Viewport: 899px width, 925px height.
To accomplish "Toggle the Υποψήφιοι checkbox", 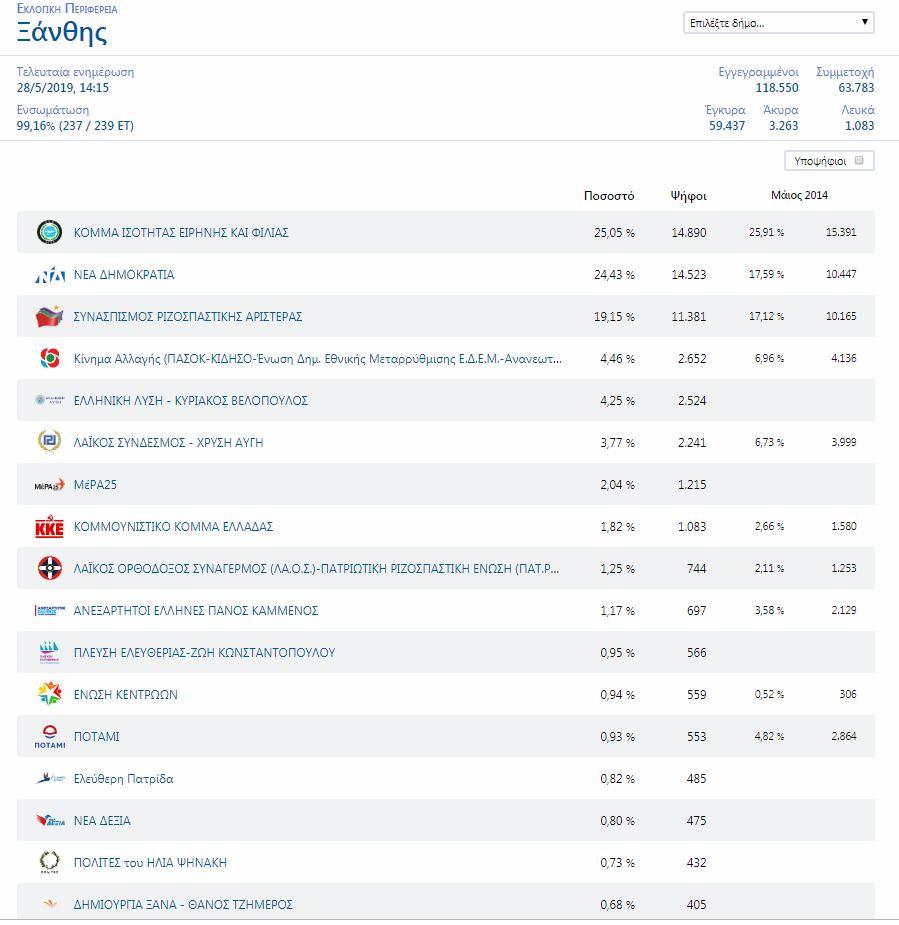I will click(x=859, y=160).
